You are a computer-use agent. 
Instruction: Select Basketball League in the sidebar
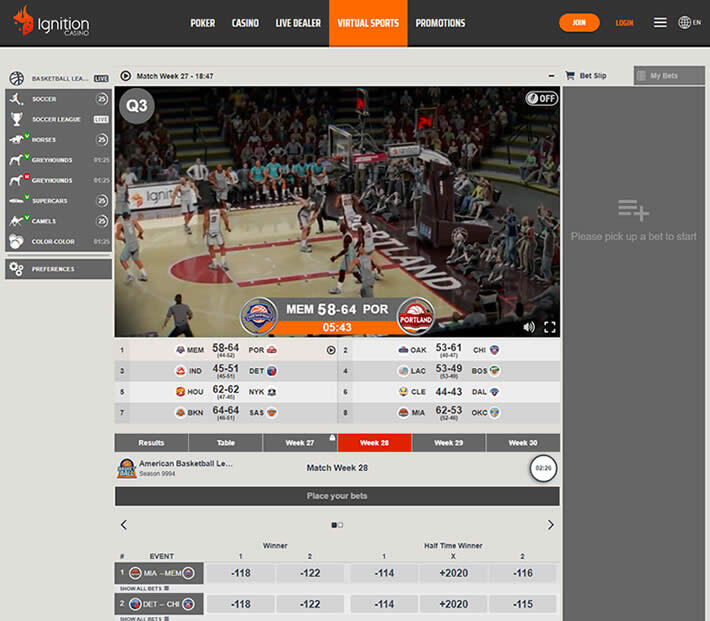coord(59,78)
